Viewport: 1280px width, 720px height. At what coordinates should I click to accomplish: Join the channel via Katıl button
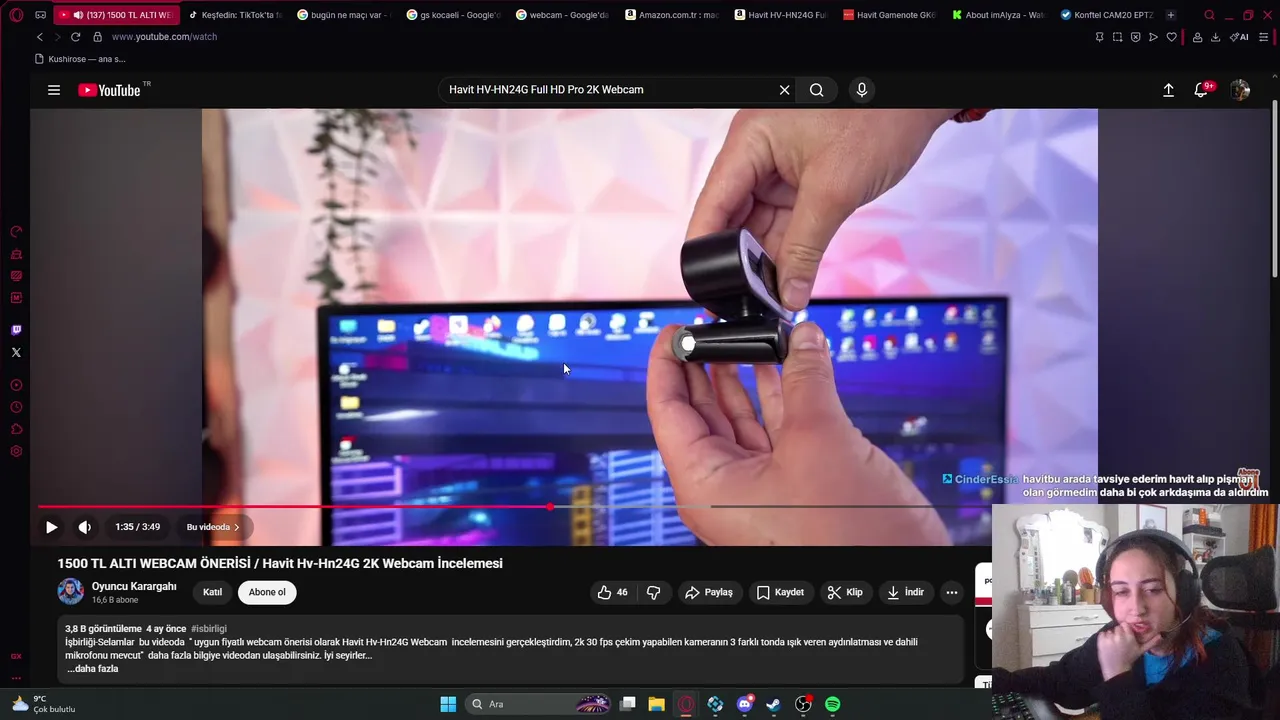[213, 592]
